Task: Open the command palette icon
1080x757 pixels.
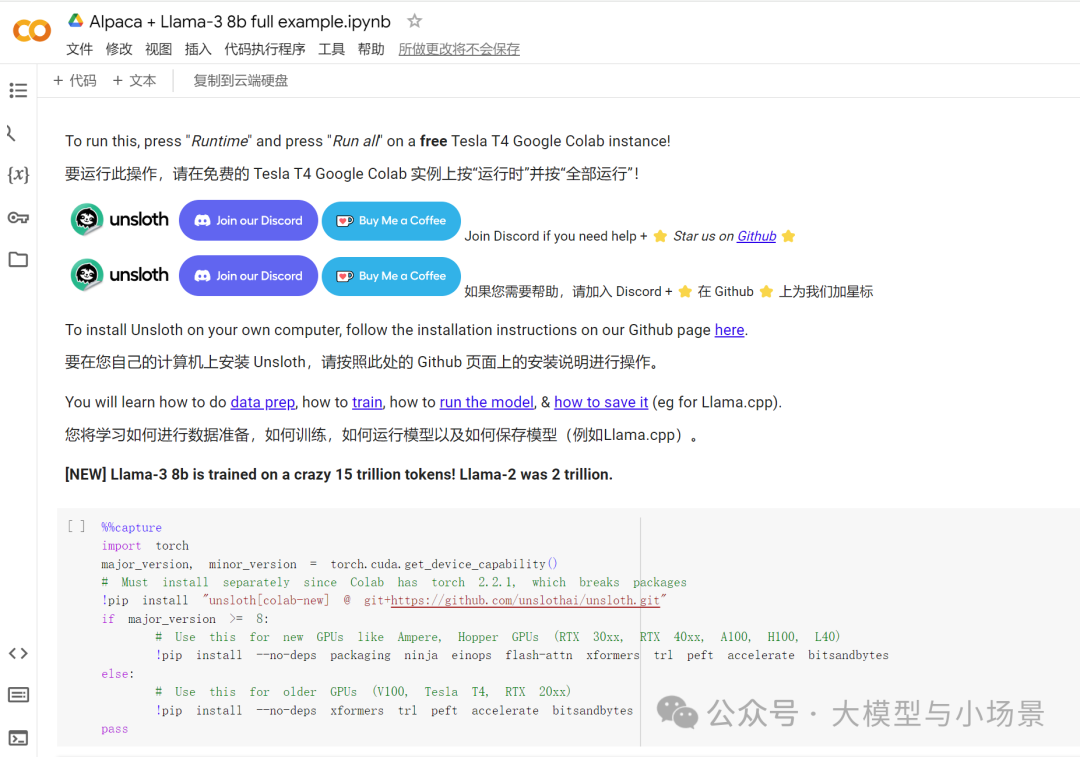Action: click(x=18, y=694)
